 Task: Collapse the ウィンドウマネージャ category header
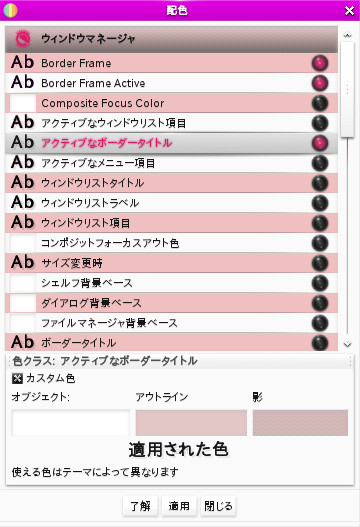pyautogui.click(x=171, y=39)
